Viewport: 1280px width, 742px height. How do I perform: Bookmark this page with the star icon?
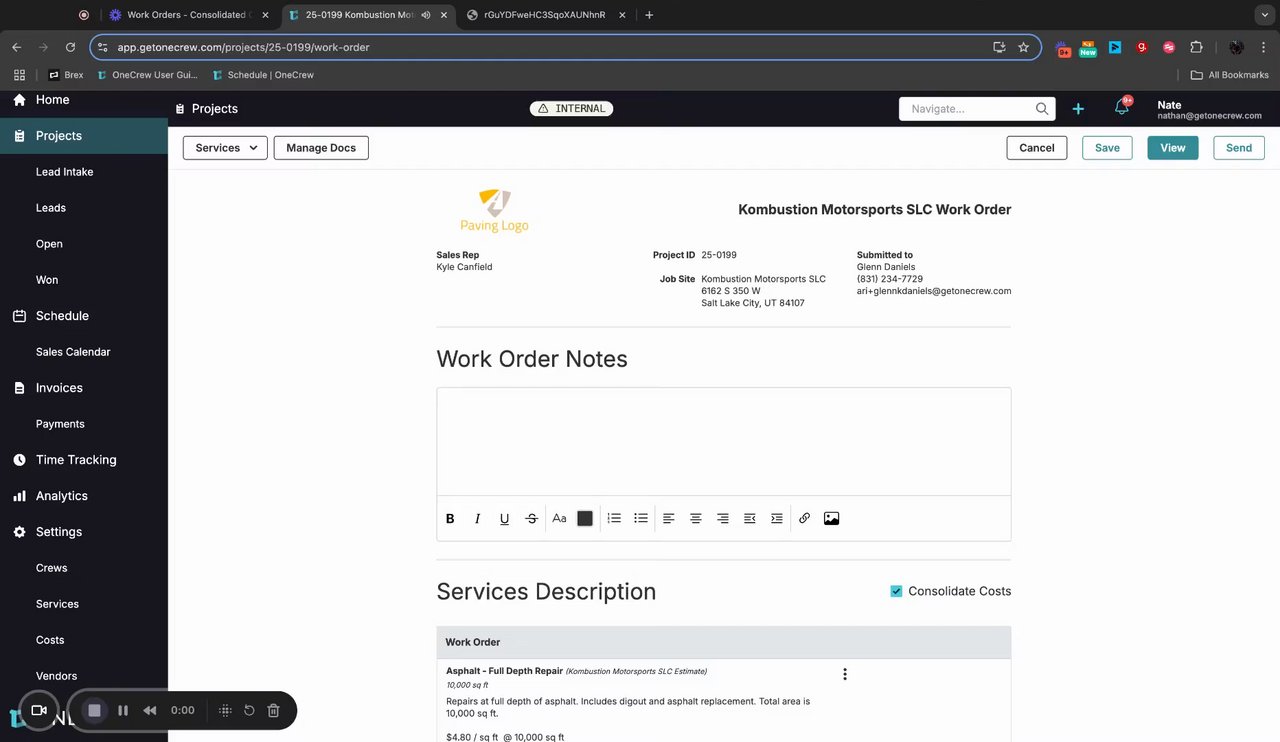1023,47
